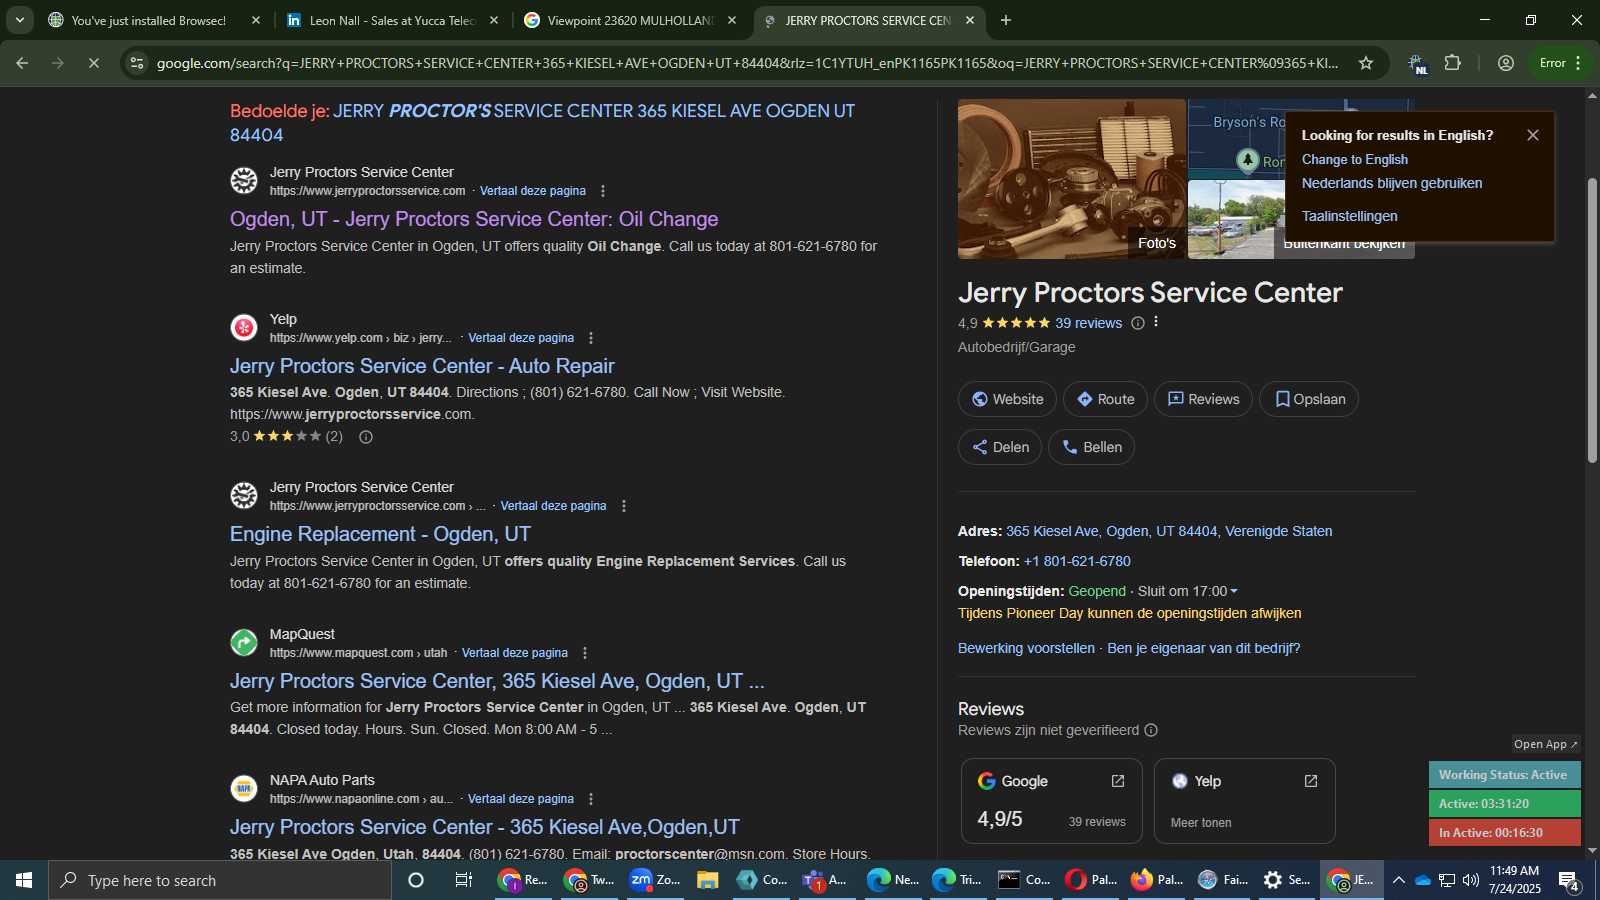Open MapQuest Jerry Proctors result
This screenshot has height=900, width=1600.
pyautogui.click(x=497, y=681)
